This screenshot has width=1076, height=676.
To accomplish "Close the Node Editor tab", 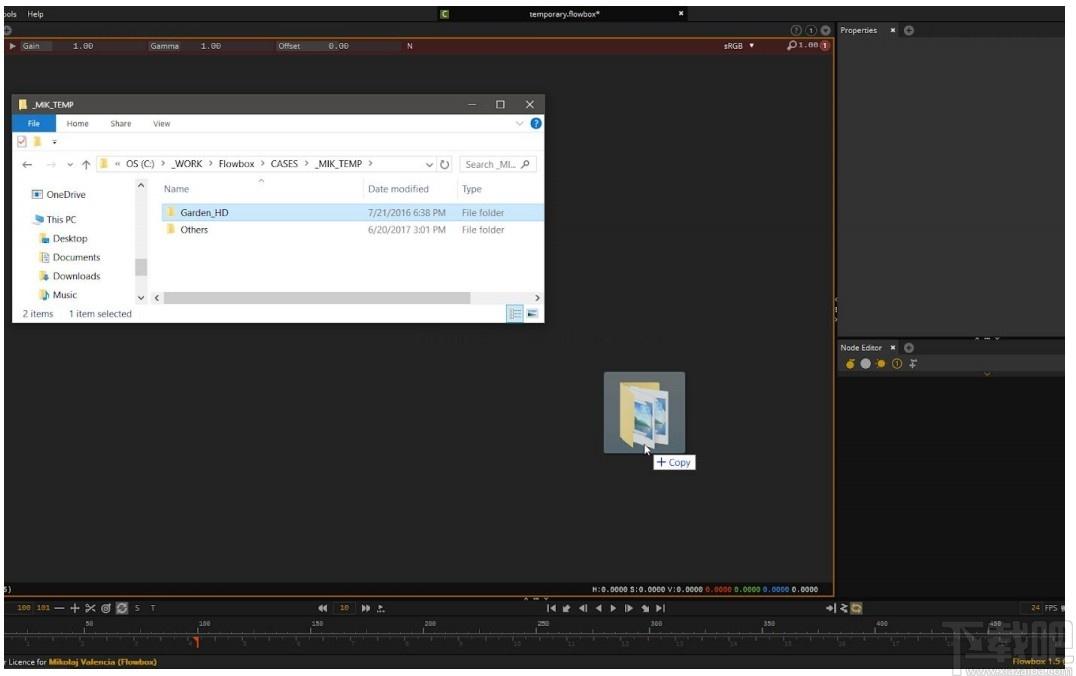I will coord(893,348).
